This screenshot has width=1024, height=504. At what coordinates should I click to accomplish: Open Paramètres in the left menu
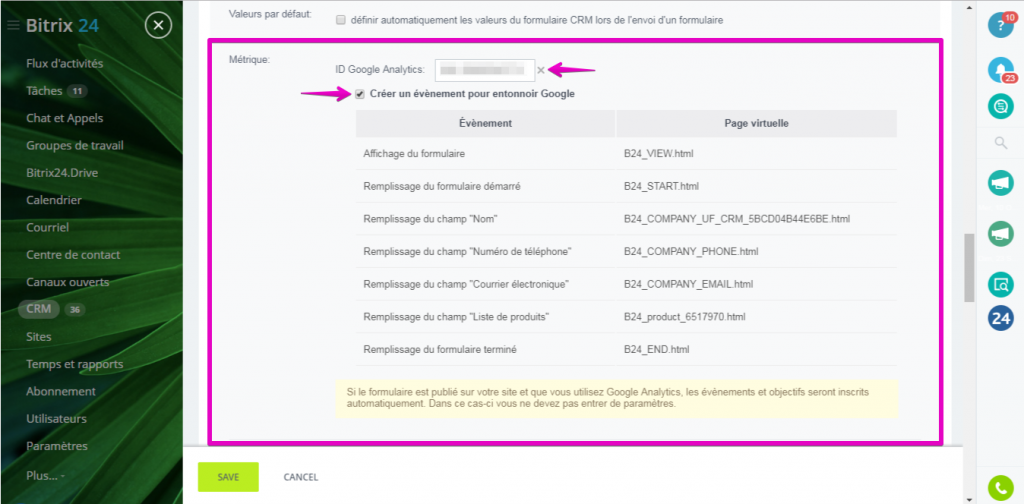coord(57,447)
